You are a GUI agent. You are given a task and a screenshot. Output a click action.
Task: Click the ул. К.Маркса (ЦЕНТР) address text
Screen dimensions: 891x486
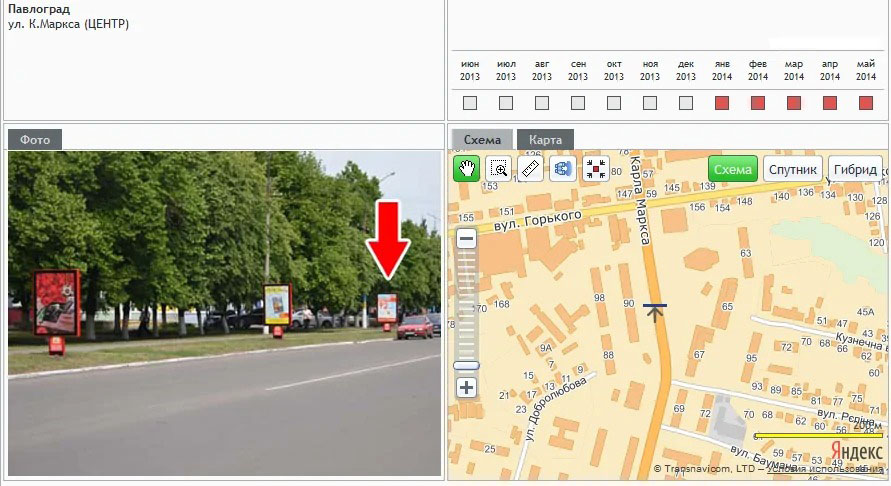68,24
